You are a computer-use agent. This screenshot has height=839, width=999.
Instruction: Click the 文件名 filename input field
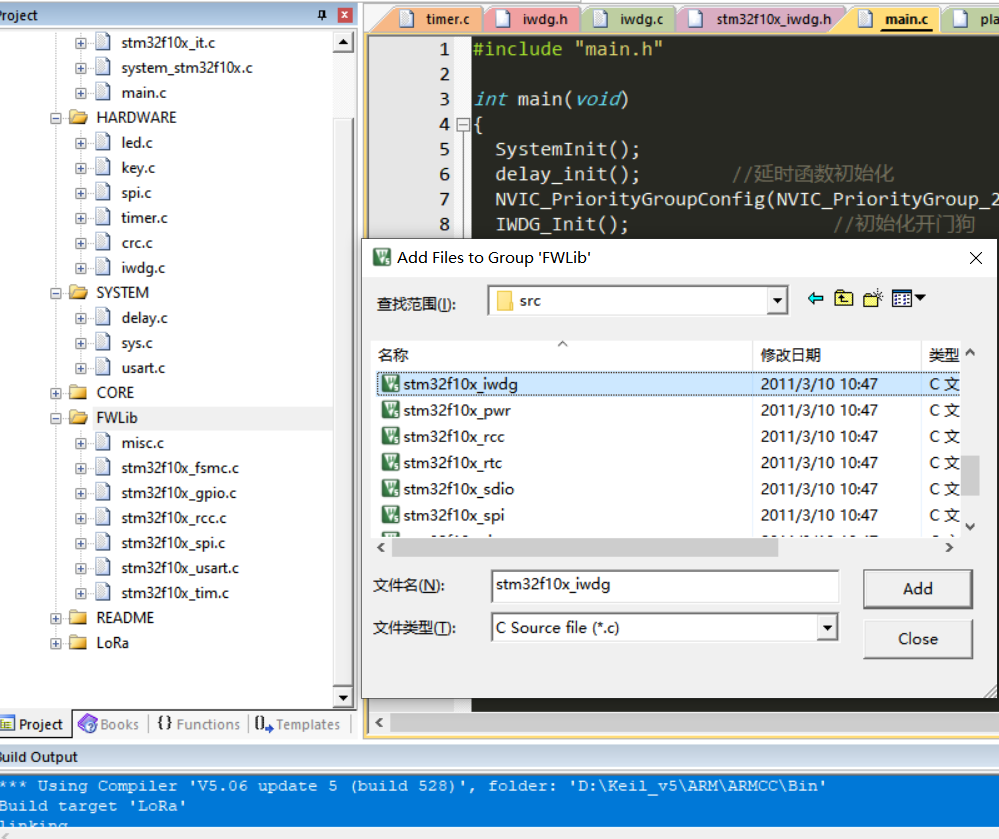(664, 586)
